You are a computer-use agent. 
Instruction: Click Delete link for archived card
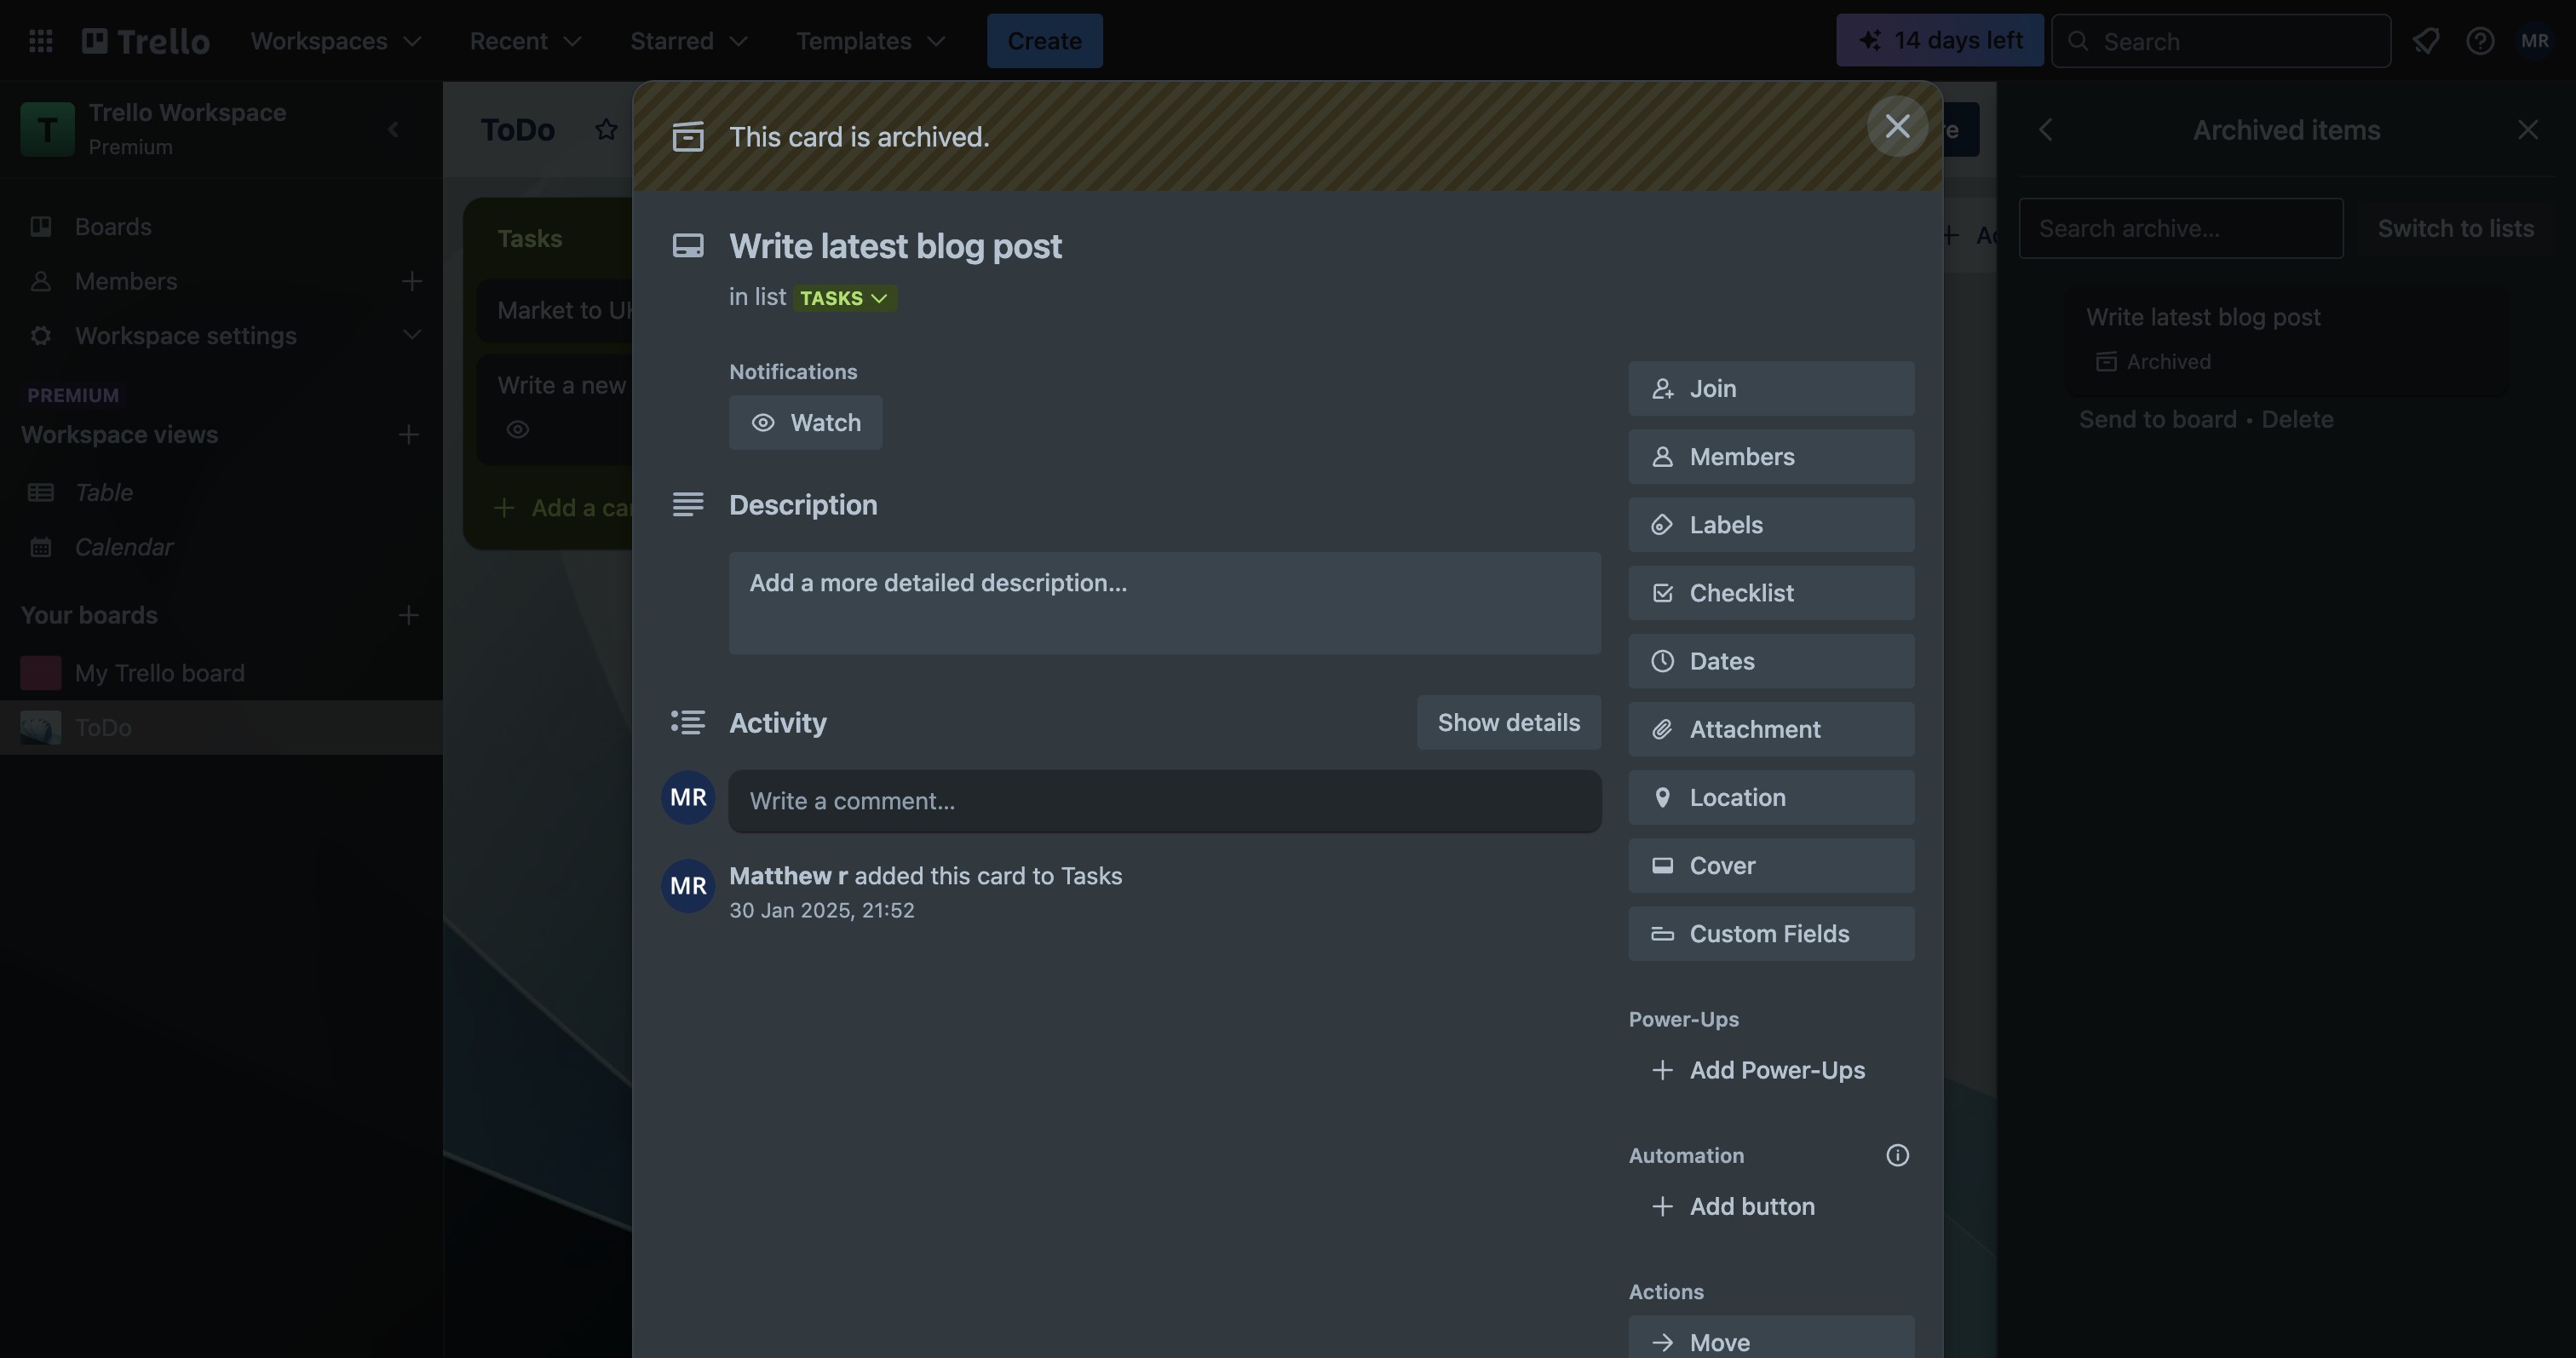[x=2297, y=419]
